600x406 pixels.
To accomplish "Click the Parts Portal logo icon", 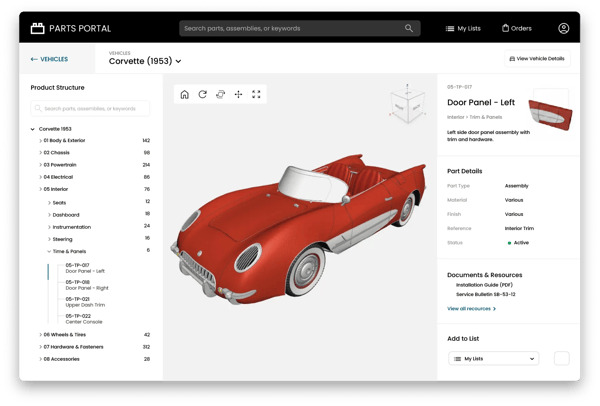I will 38,28.
